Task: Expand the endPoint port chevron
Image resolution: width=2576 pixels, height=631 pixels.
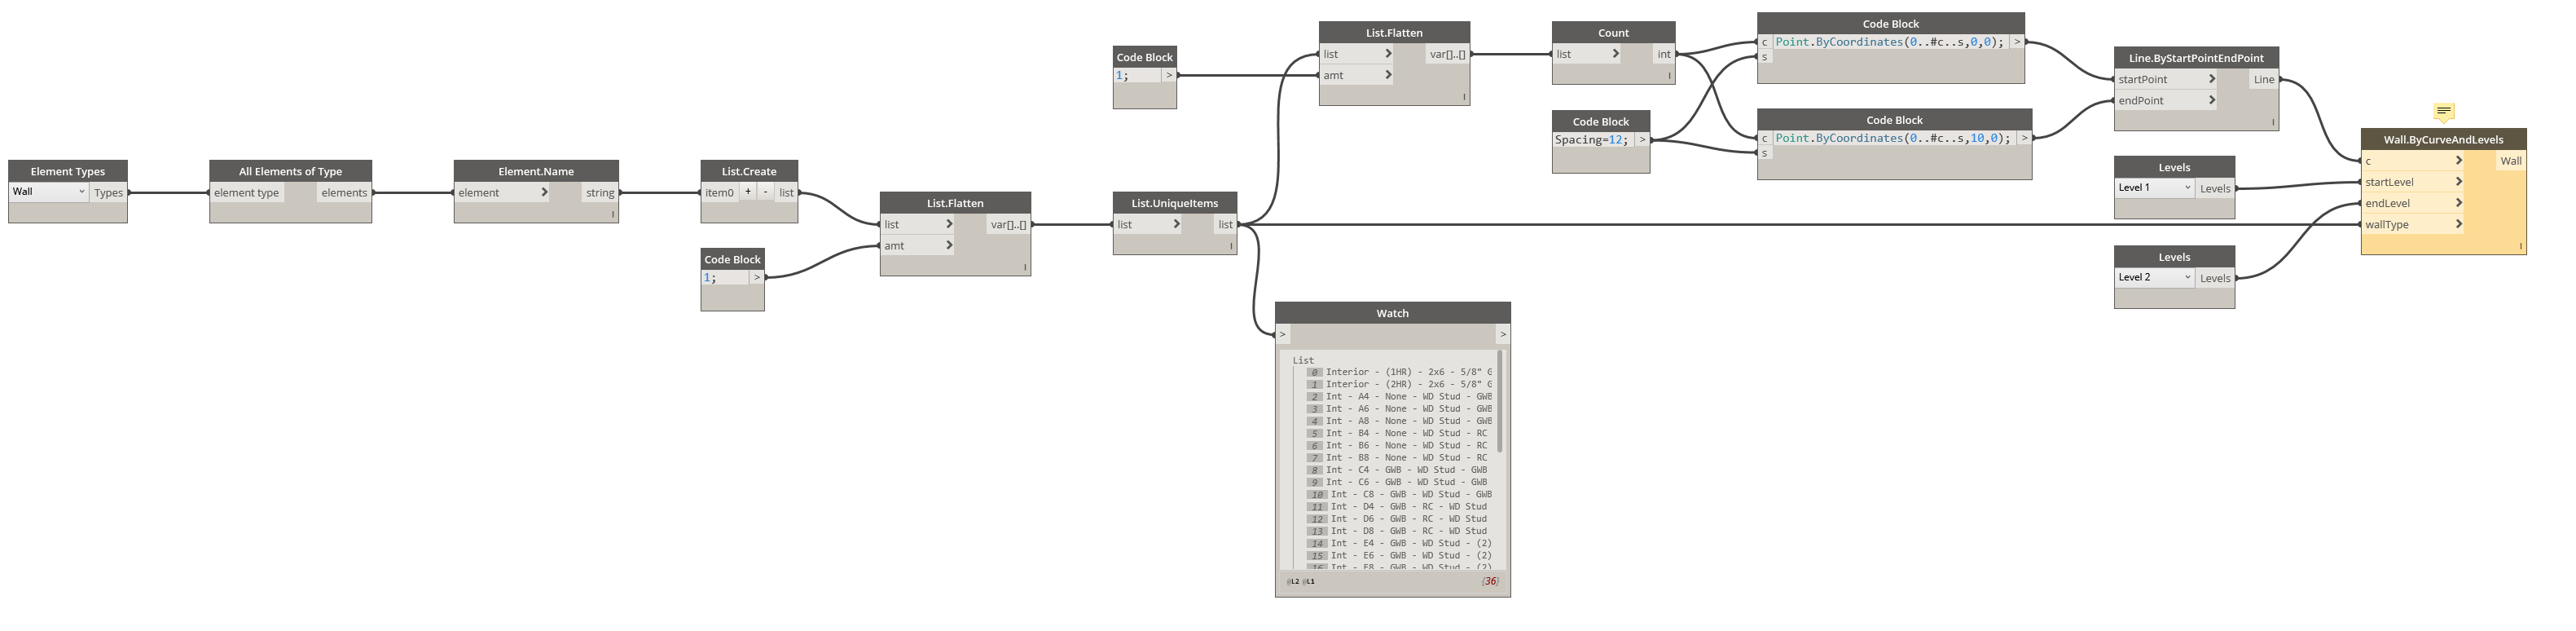Action: pyautogui.click(x=2211, y=100)
